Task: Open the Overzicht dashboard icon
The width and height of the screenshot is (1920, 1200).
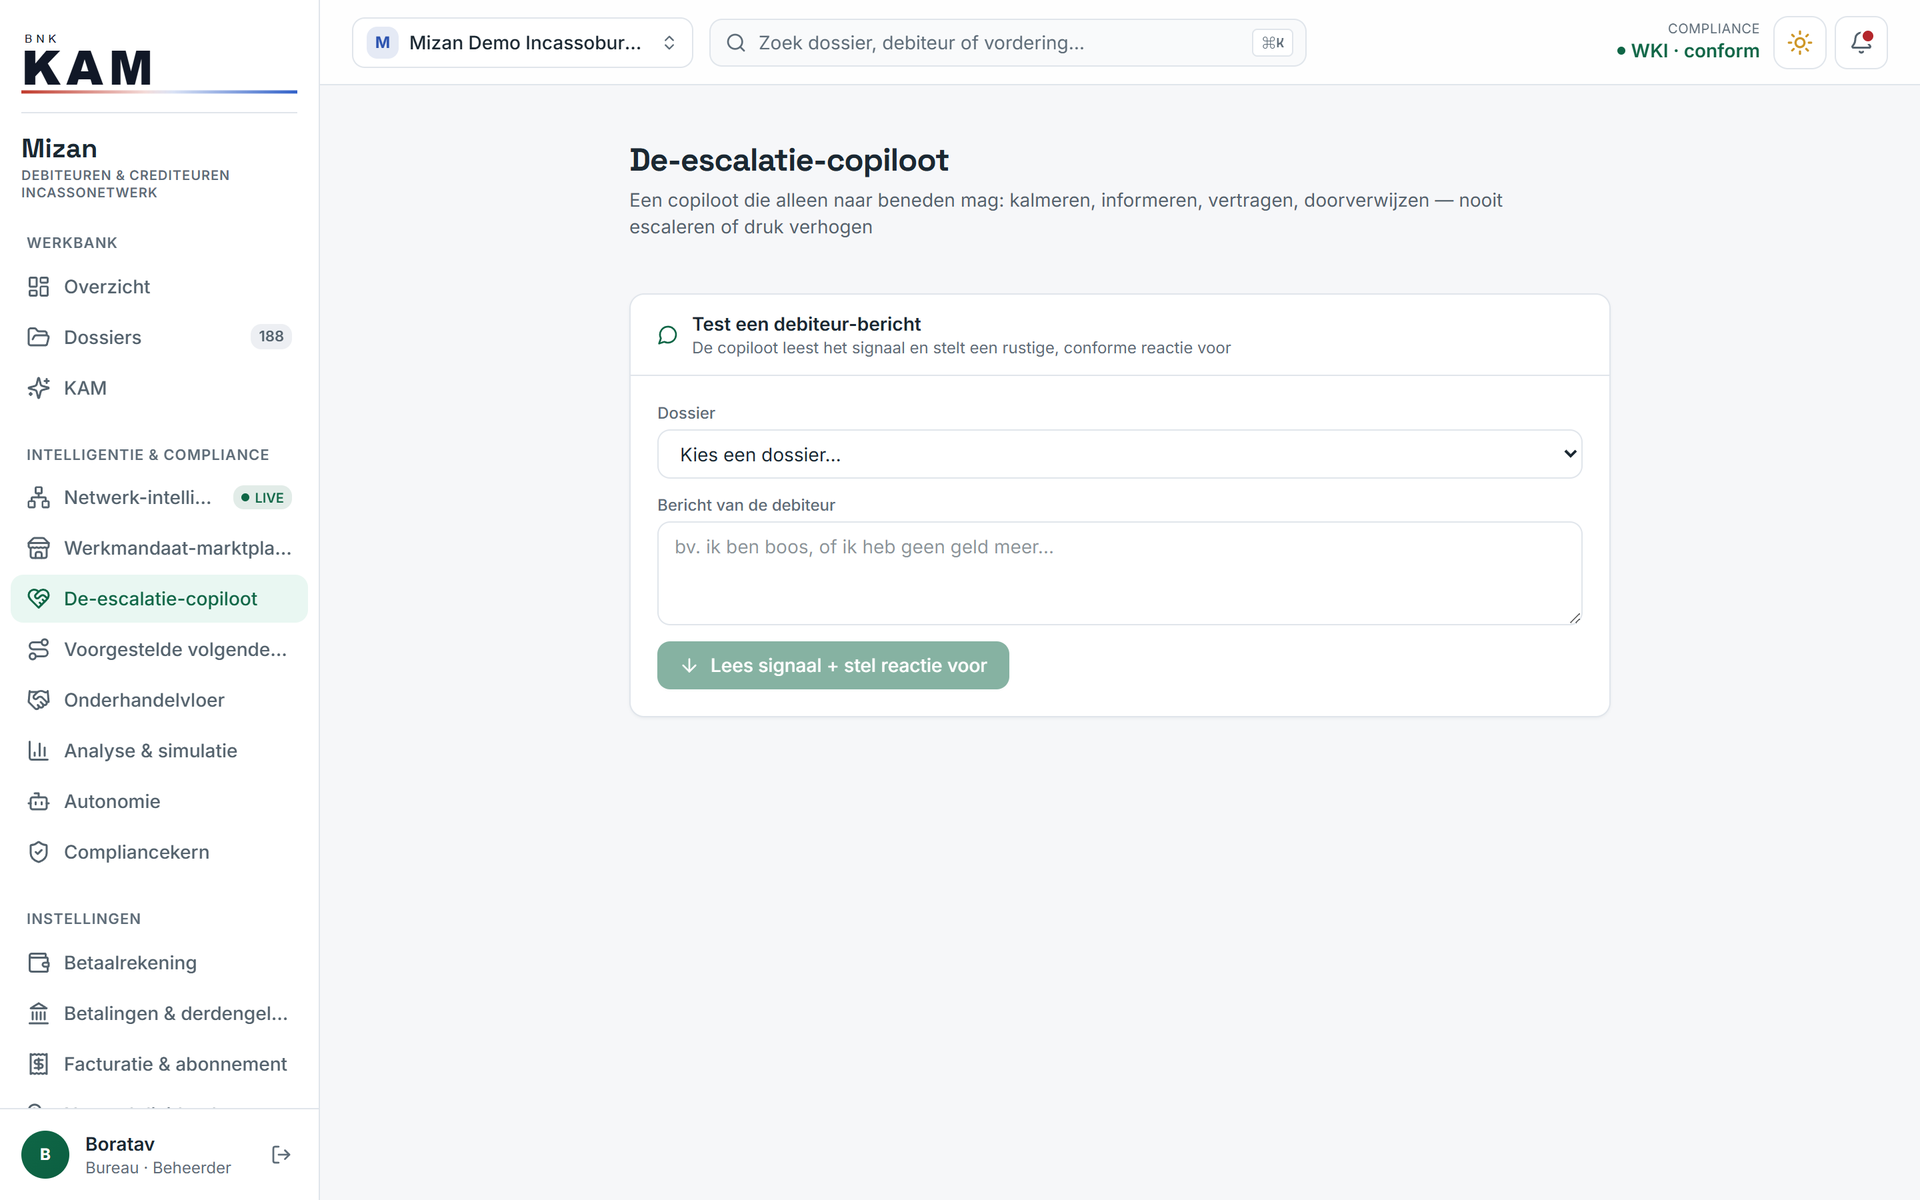Action: pos(38,287)
